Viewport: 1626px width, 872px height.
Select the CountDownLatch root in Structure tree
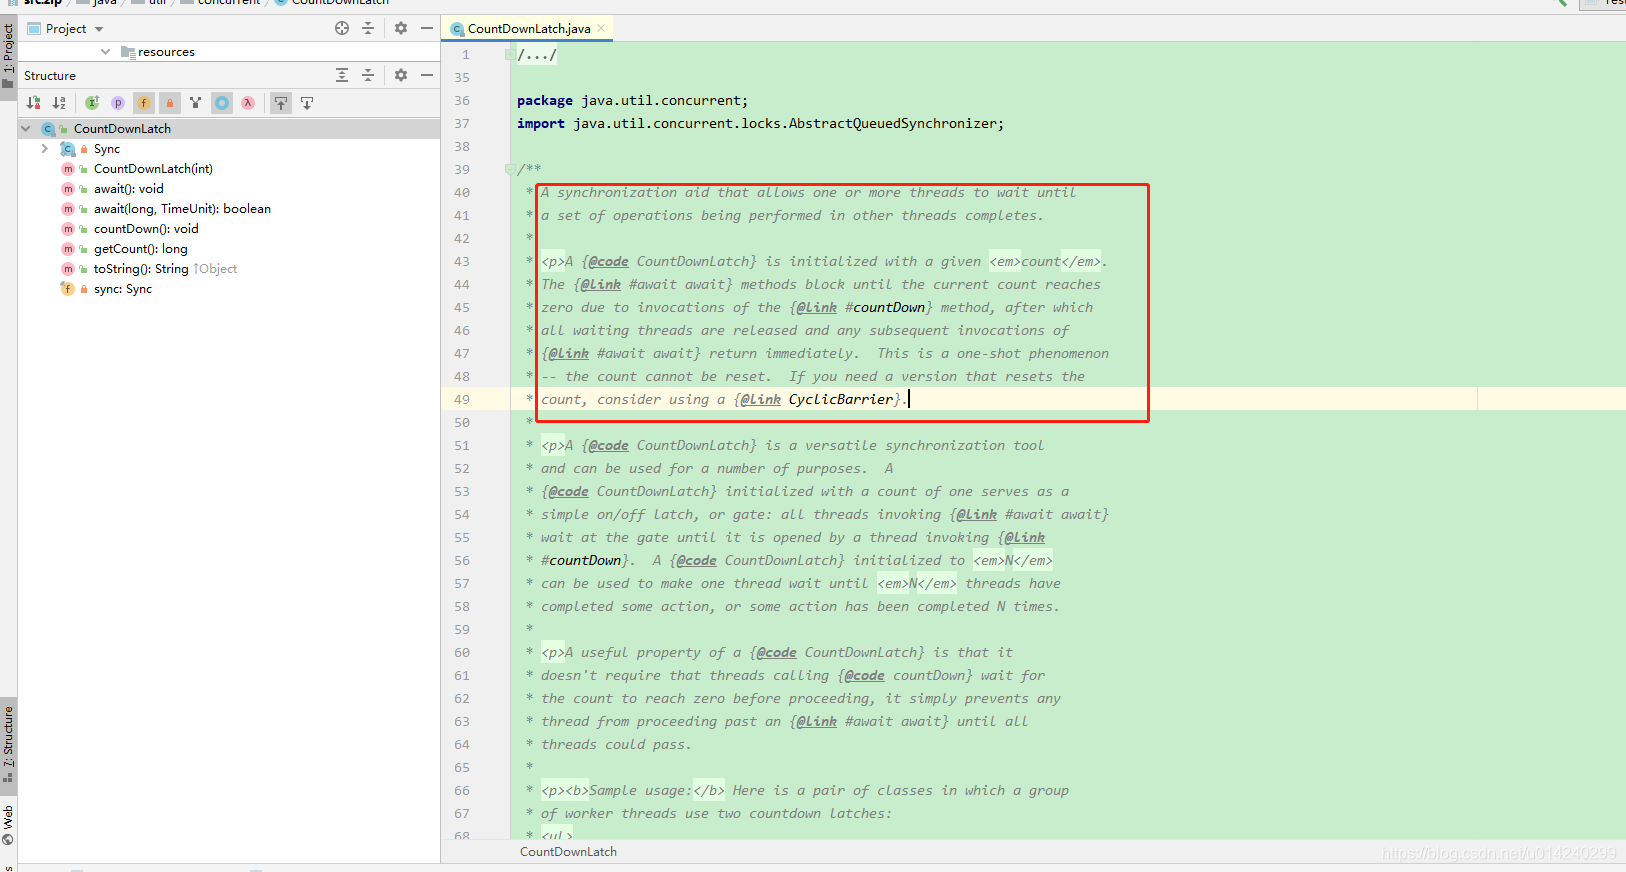click(x=122, y=129)
